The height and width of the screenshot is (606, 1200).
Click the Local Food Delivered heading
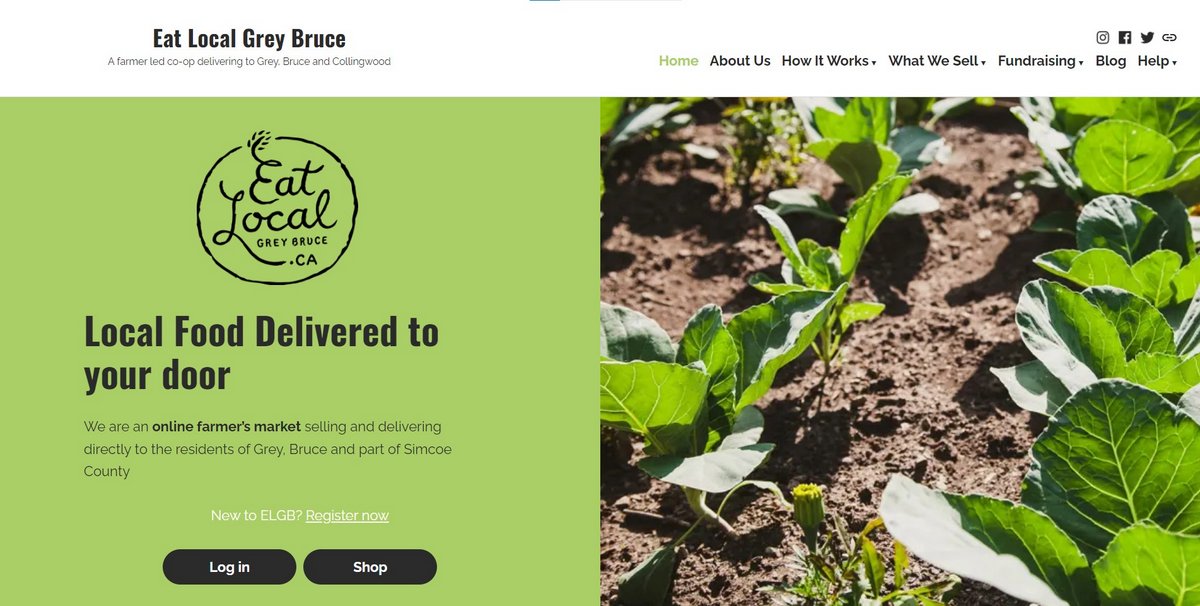click(261, 353)
